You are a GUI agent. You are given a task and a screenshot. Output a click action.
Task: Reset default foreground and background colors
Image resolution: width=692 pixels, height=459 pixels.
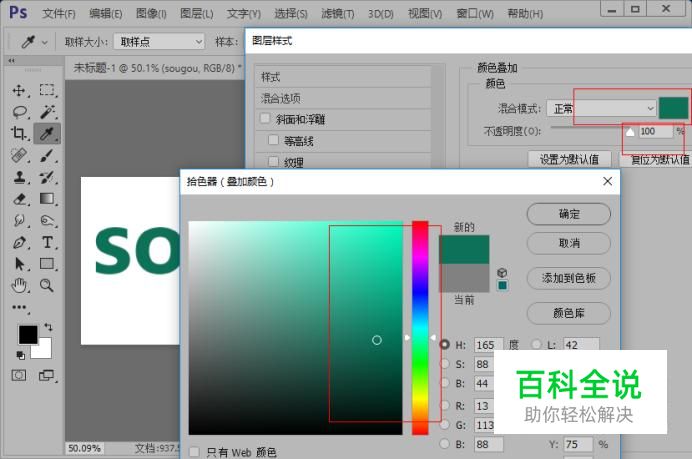tap(20, 355)
